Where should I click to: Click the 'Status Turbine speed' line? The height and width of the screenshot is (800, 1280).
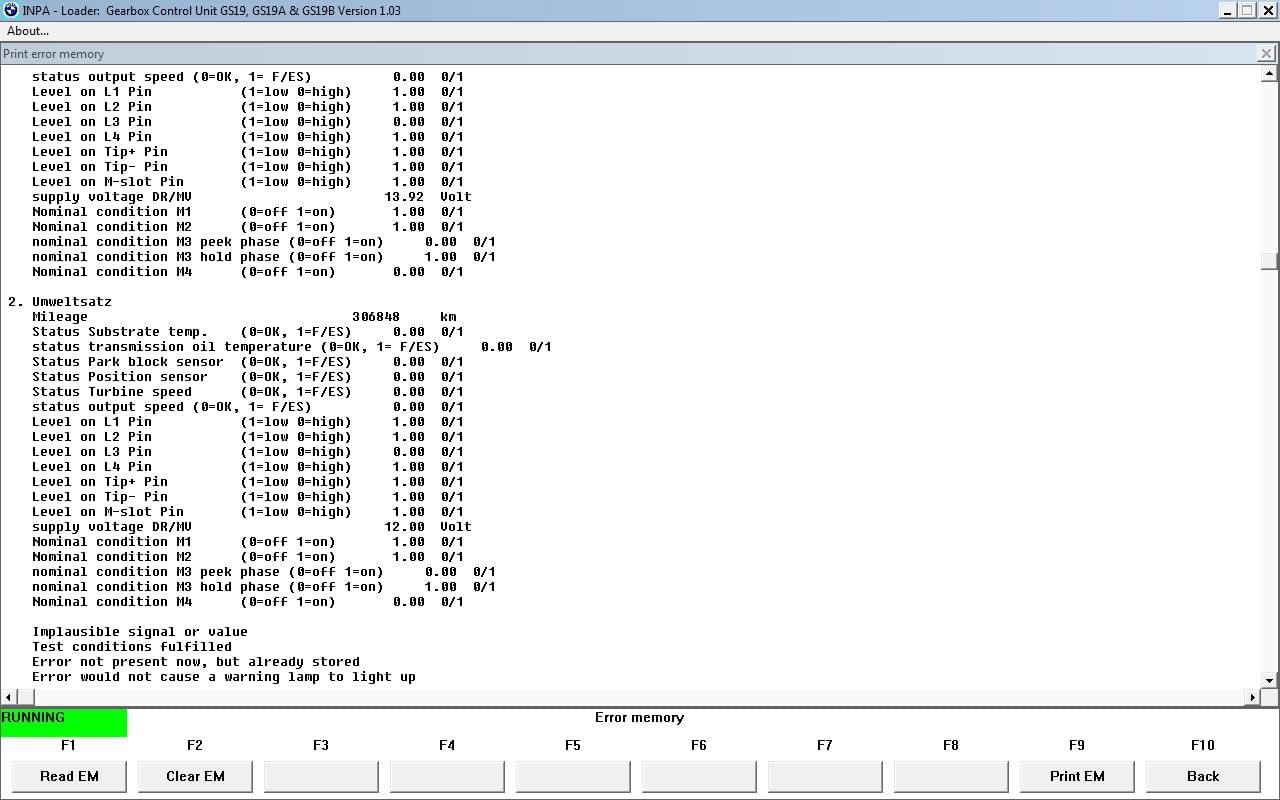(248, 391)
